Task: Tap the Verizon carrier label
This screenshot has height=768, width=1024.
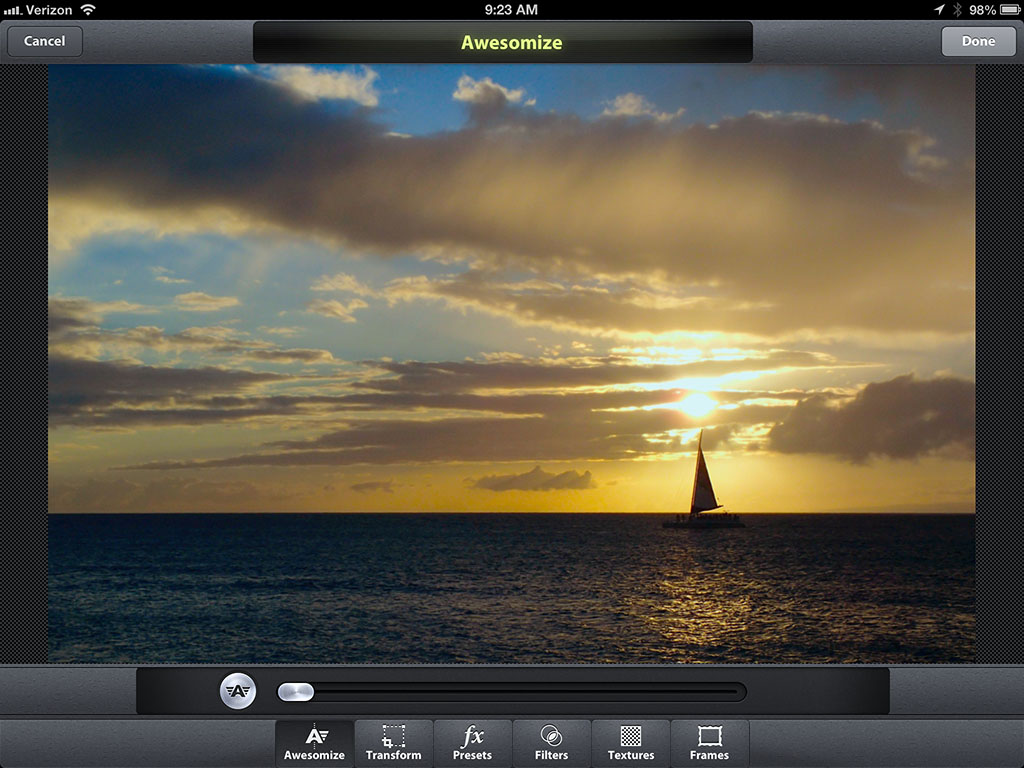Action: click(50, 9)
